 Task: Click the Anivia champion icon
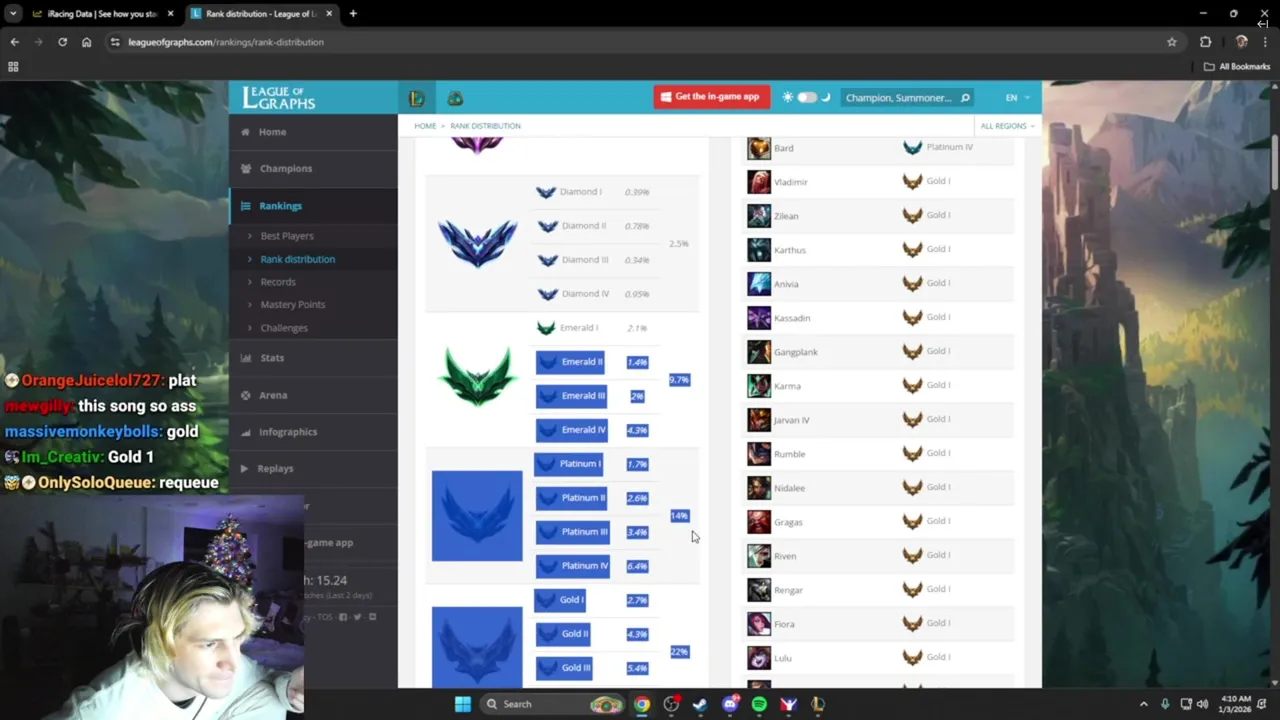point(759,284)
